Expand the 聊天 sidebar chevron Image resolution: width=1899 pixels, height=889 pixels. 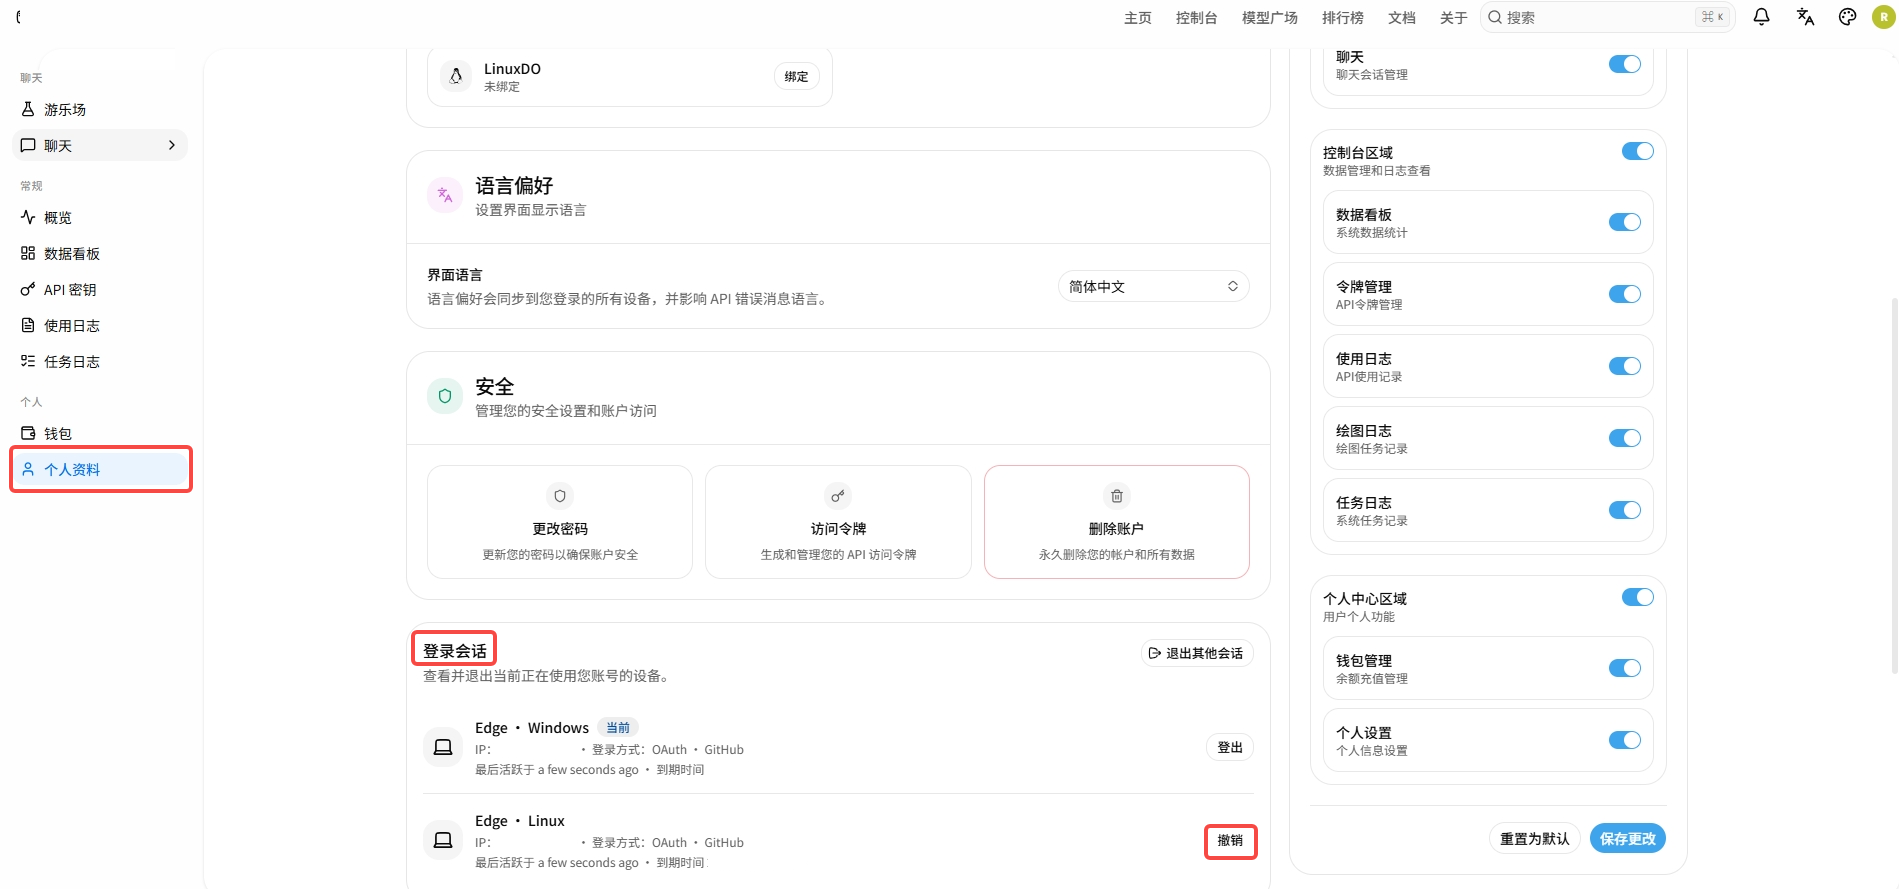tap(172, 145)
